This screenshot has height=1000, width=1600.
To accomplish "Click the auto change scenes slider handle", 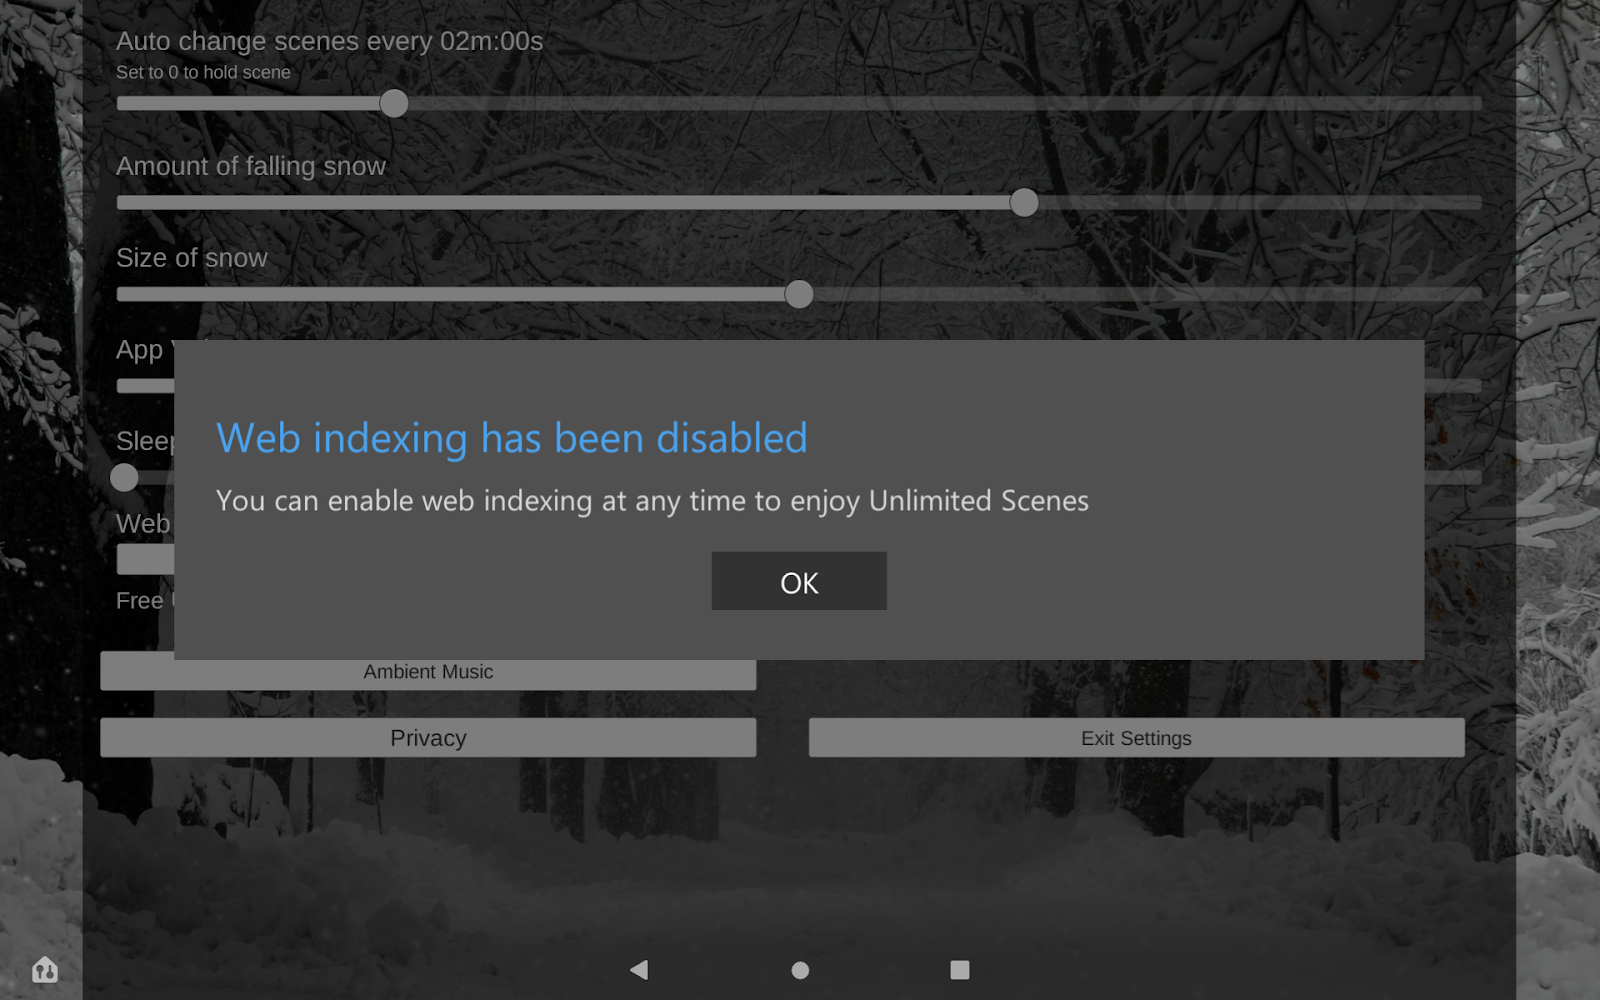I will point(394,103).
